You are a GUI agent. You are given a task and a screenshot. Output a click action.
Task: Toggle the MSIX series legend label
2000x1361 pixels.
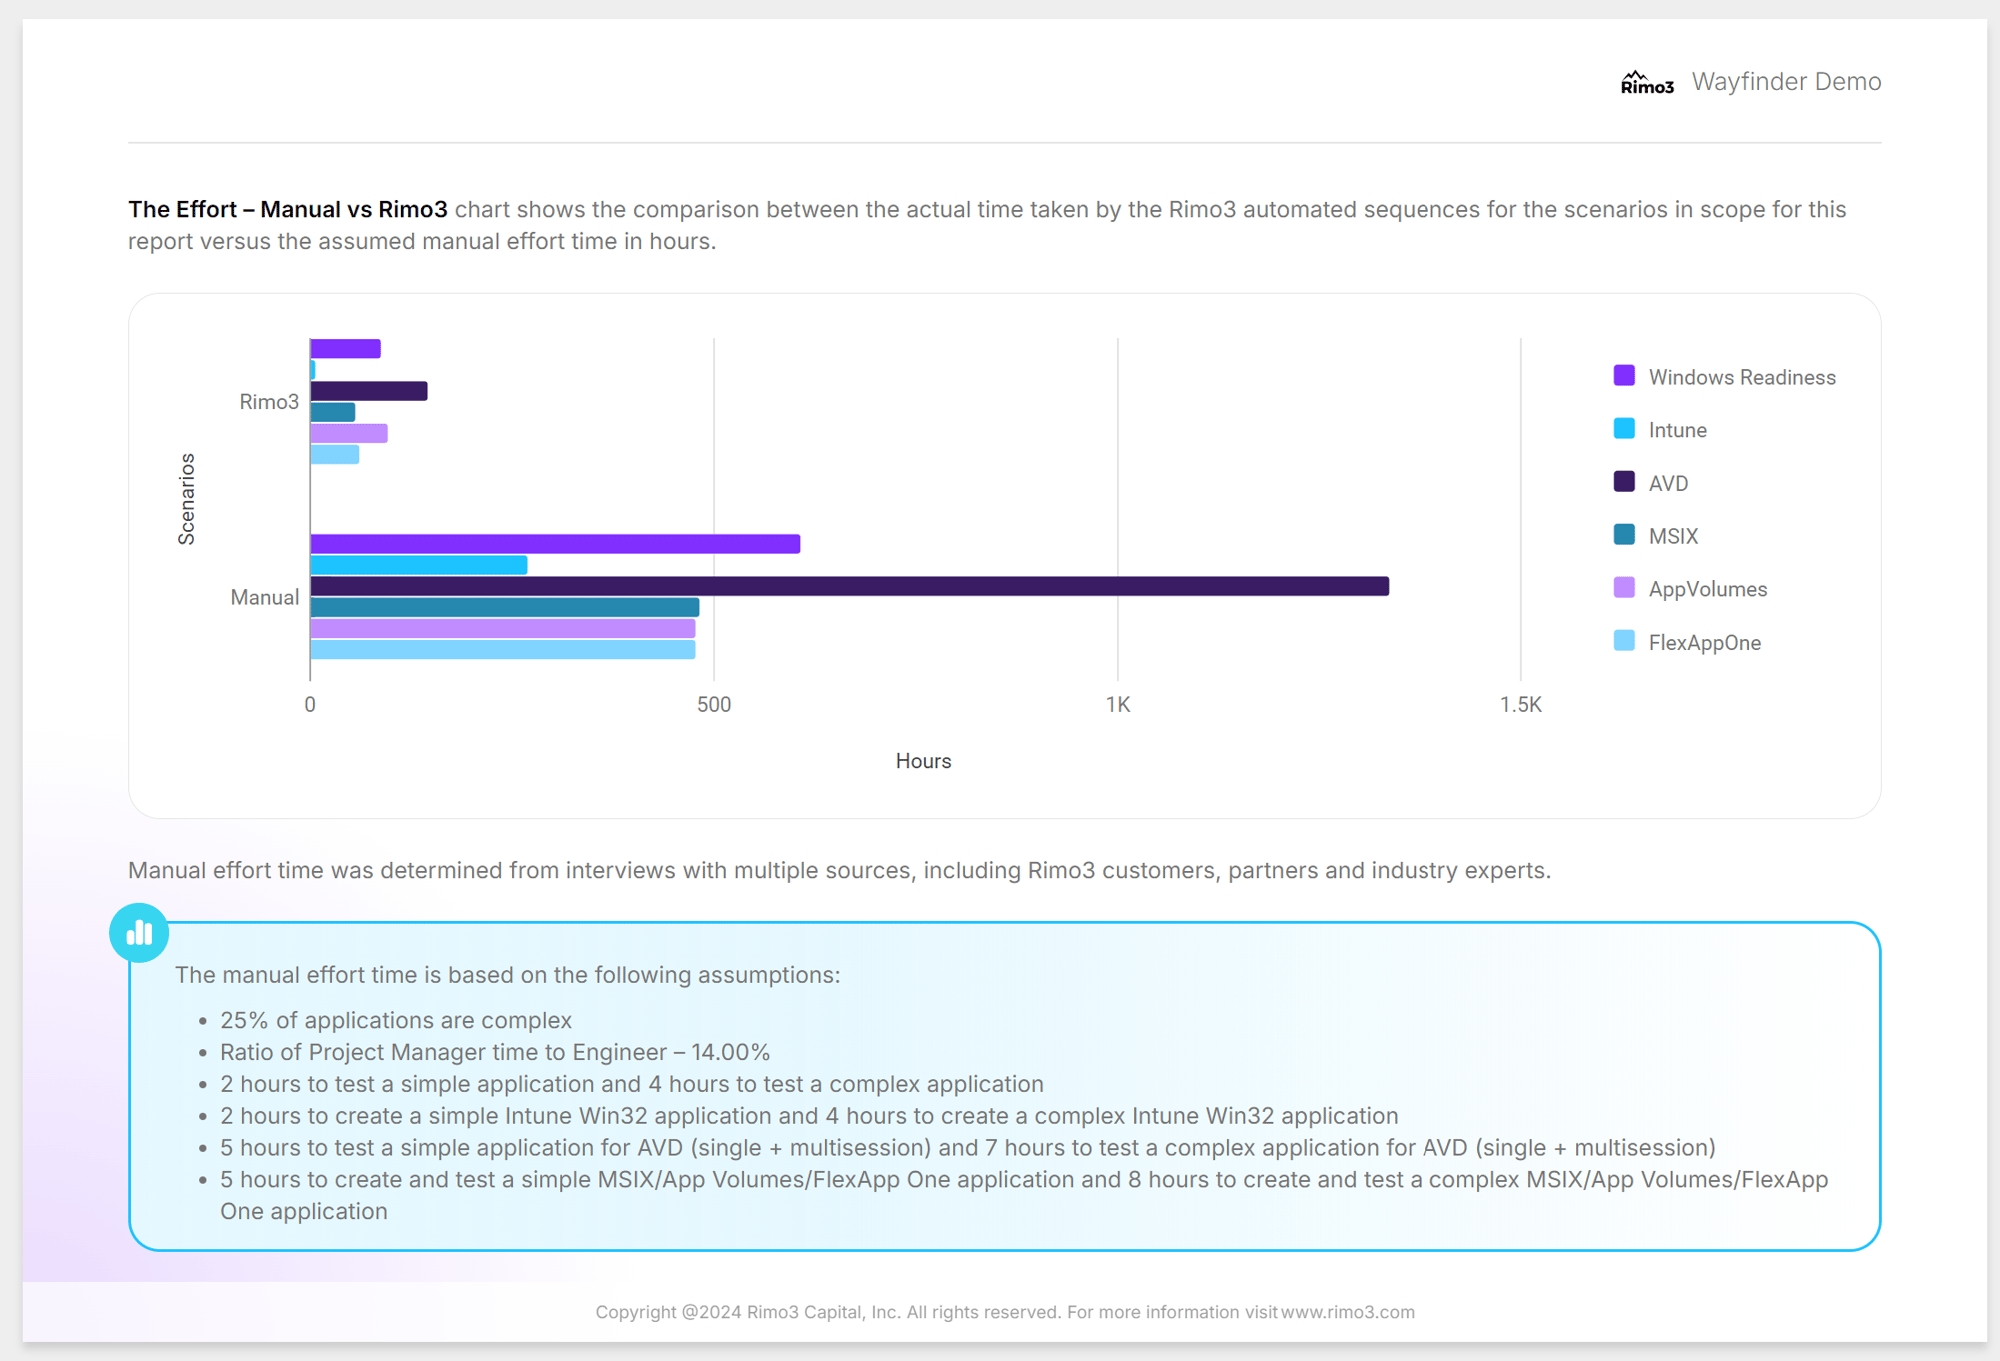click(x=1673, y=536)
